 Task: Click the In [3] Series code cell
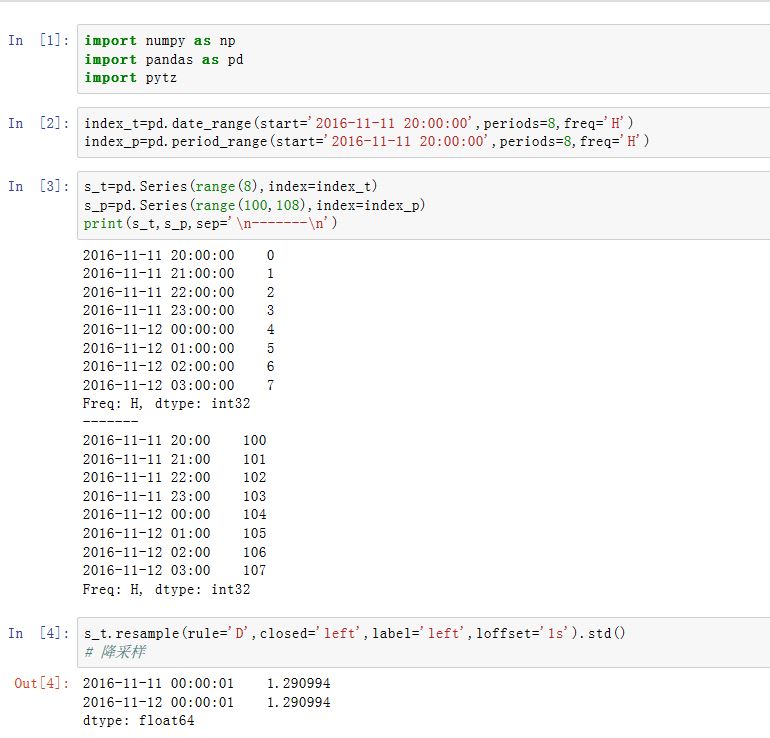[x=423, y=205]
